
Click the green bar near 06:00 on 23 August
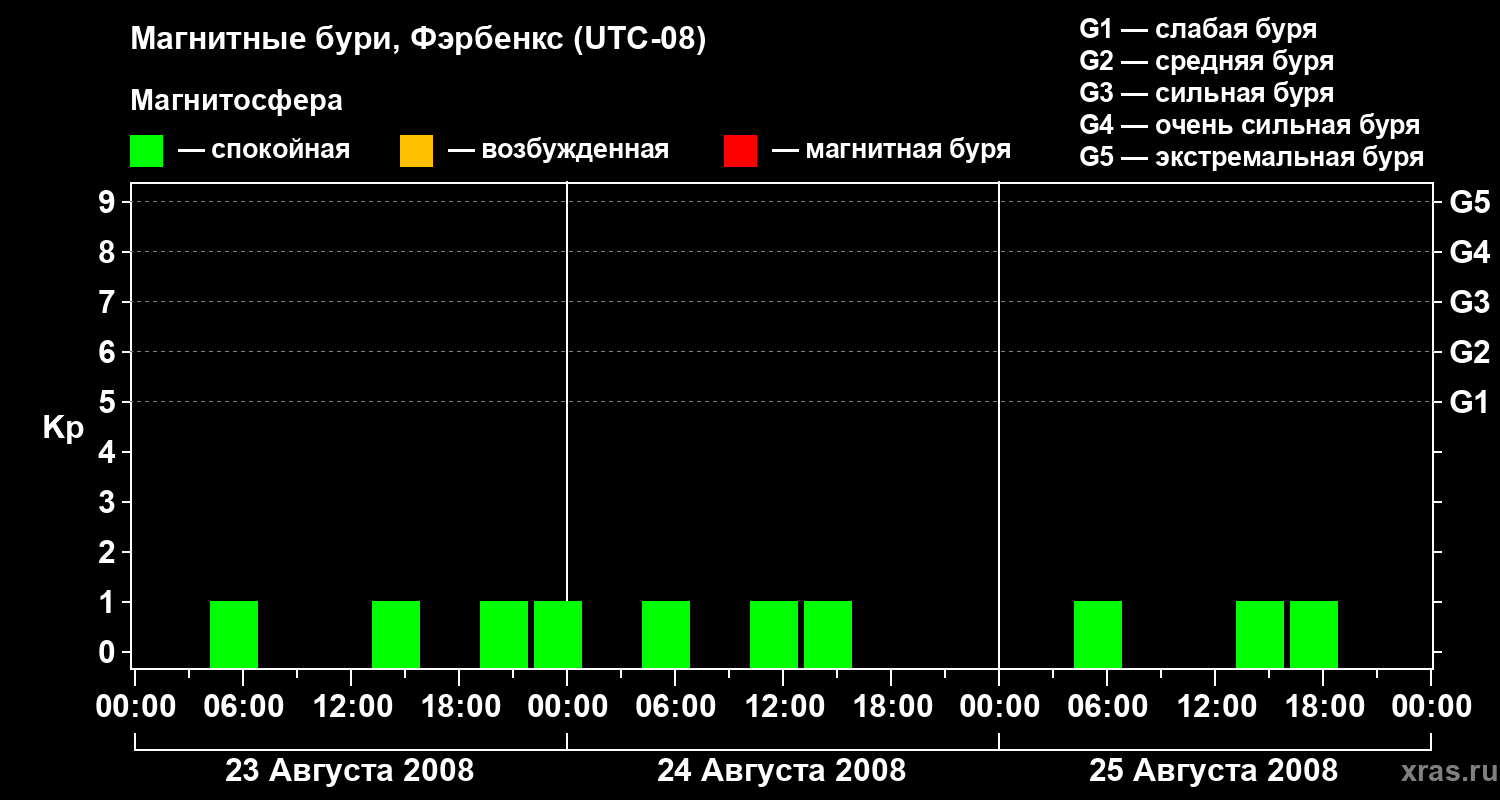pyautogui.click(x=234, y=634)
